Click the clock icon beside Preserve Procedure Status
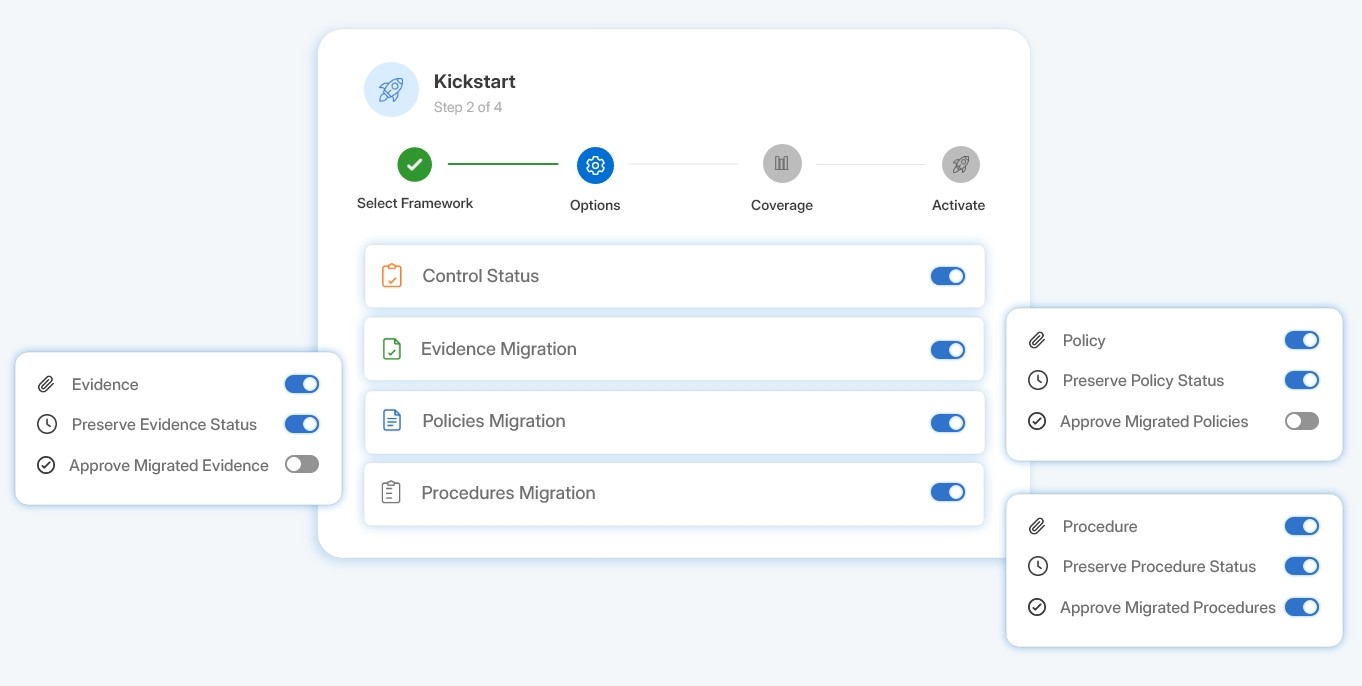1362x686 pixels. (1038, 566)
